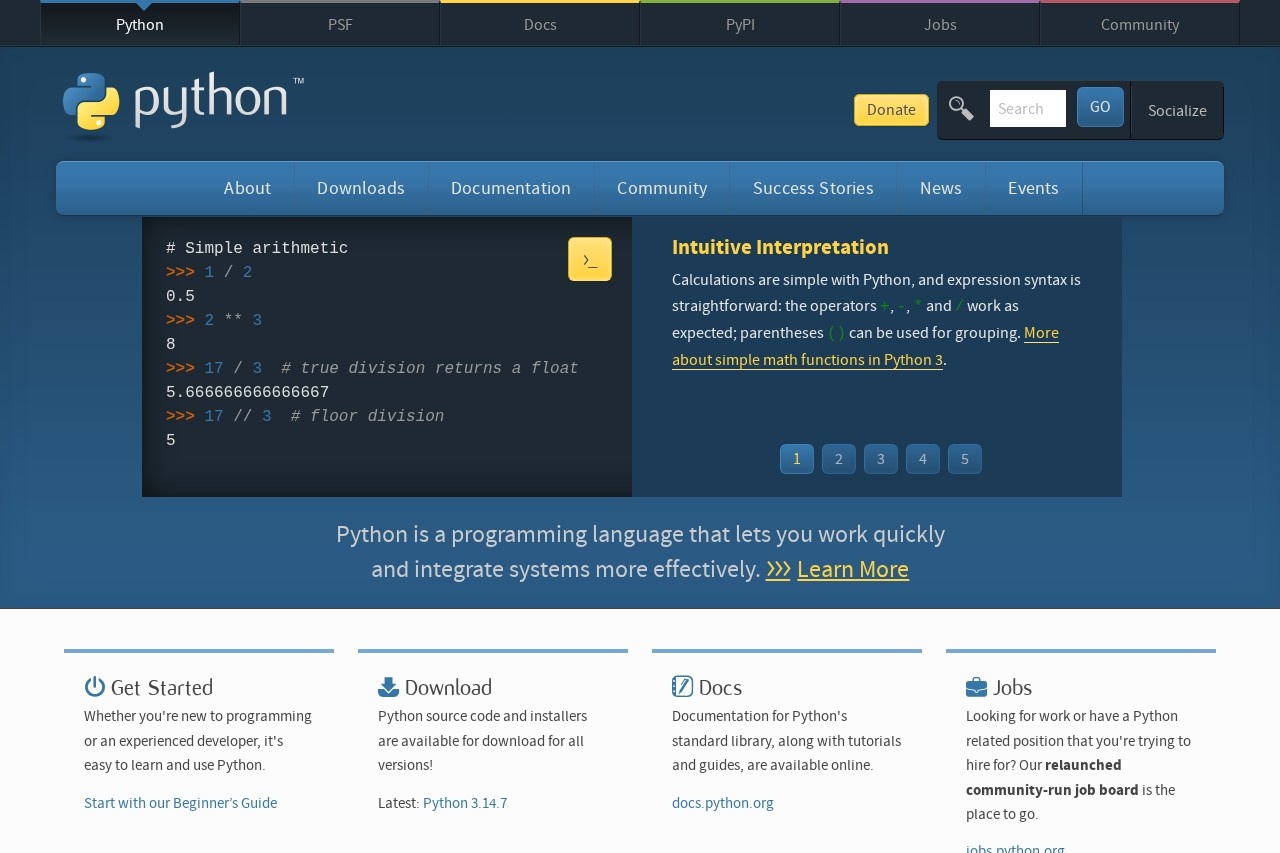This screenshot has height=853, width=1280.
Task: Open the Success Stories navigation menu
Action: point(813,188)
